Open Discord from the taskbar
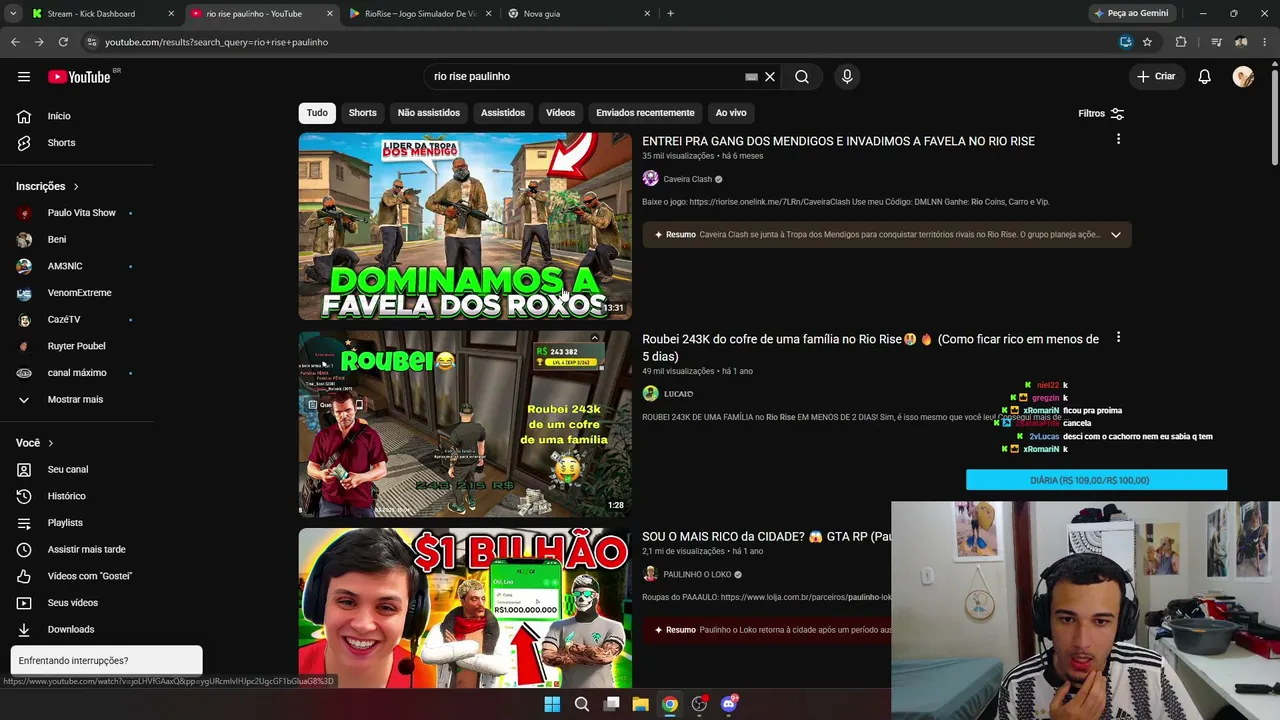This screenshot has height=720, width=1280. (x=729, y=704)
